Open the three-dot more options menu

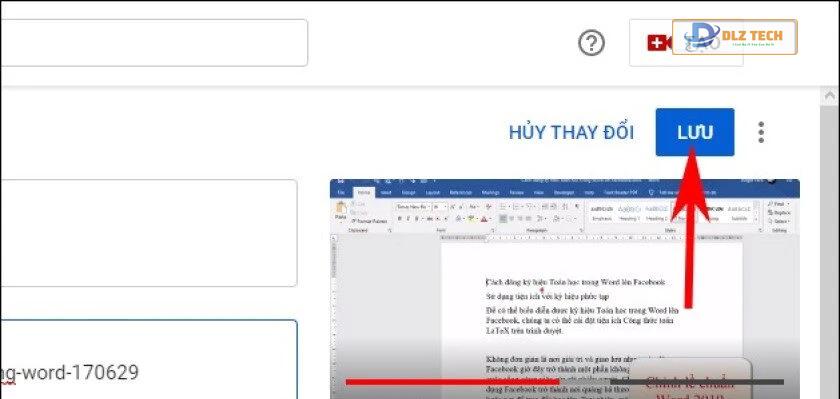click(x=761, y=132)
